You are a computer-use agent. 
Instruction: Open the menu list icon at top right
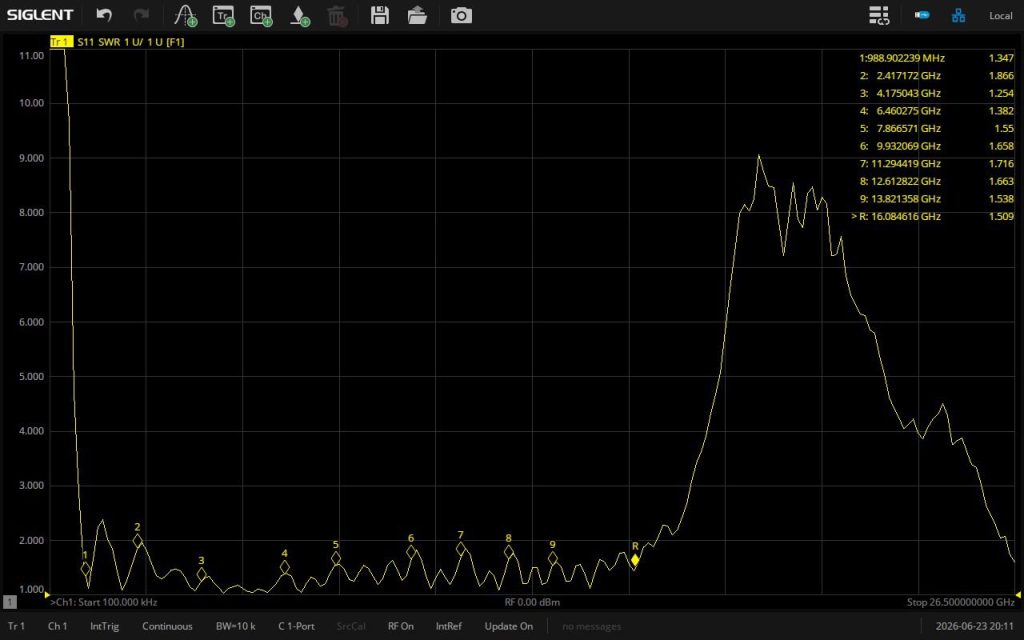pos(879,15)
